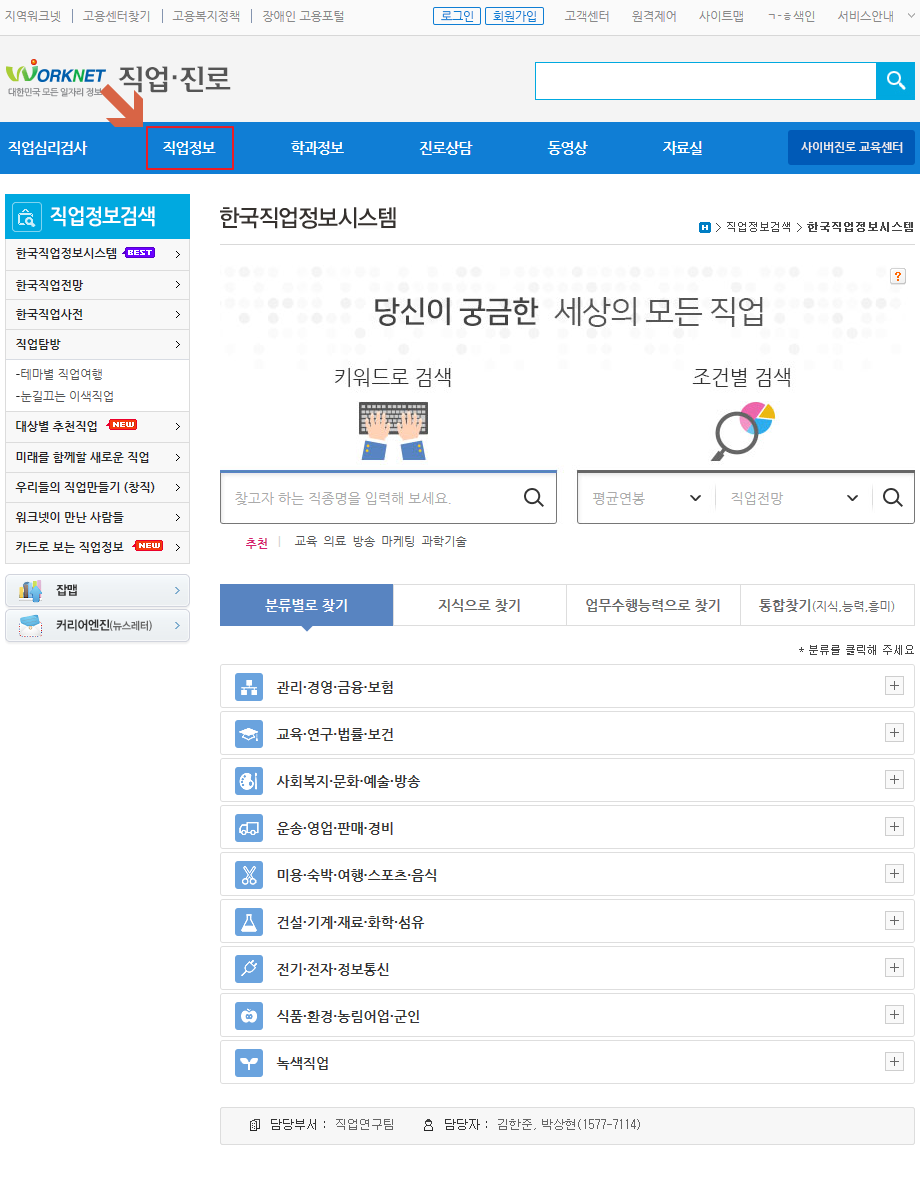Open 한국직업전망 in the sidebar

click(x=97, y=285)
